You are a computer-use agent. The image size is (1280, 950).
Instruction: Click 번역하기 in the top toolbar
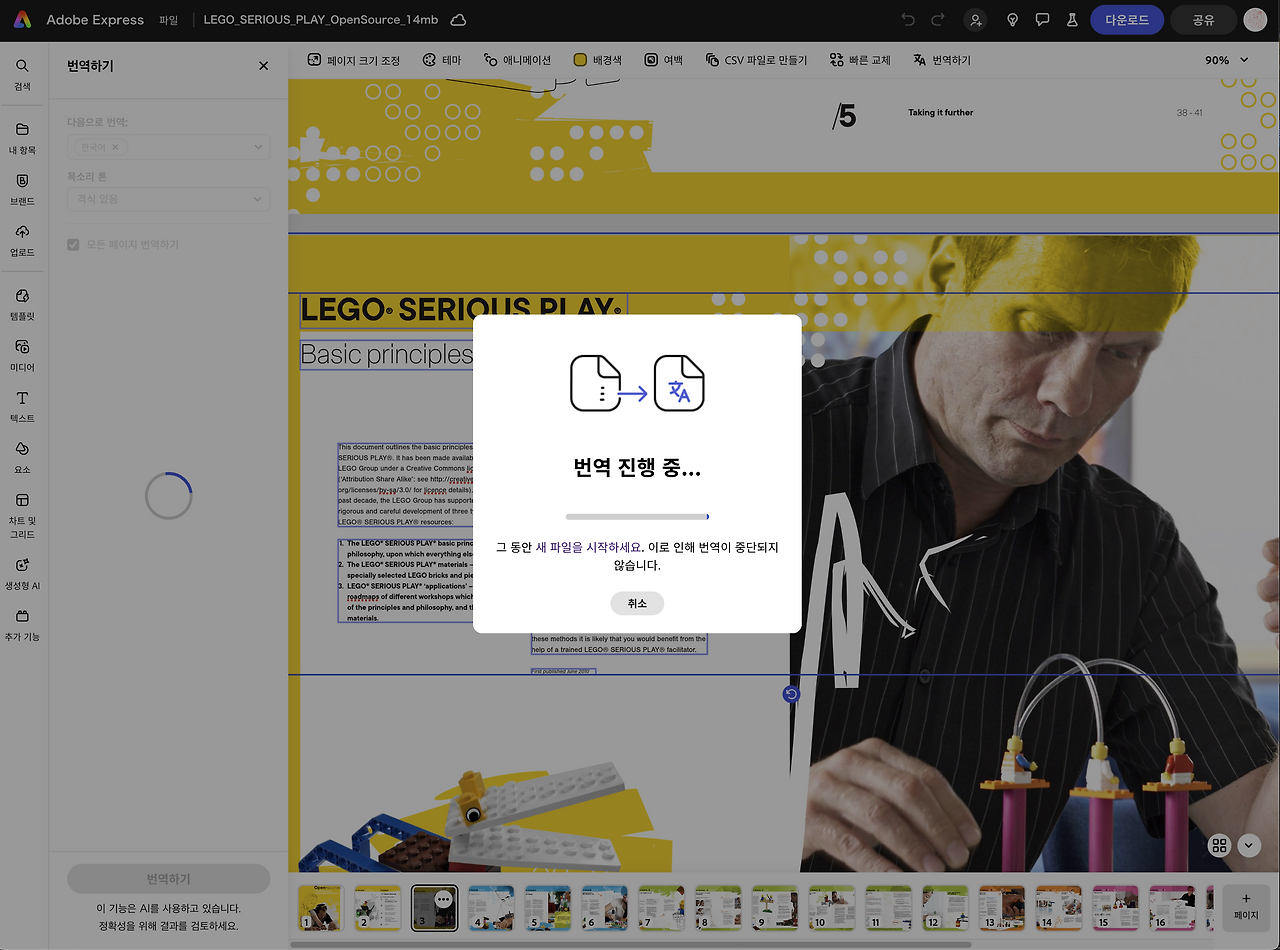[942, 60]
